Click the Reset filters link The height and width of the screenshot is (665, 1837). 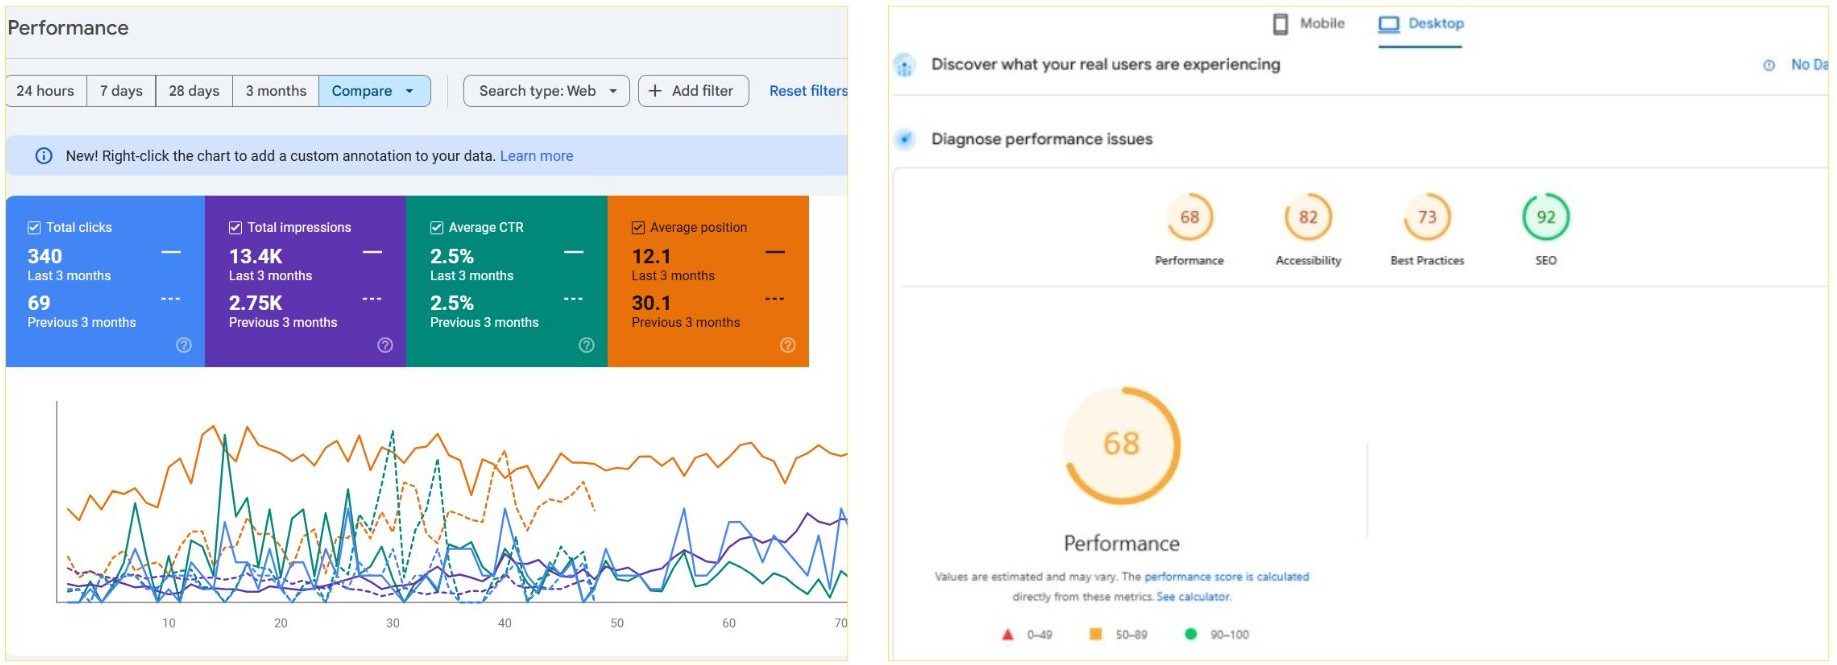click(808, 91)
